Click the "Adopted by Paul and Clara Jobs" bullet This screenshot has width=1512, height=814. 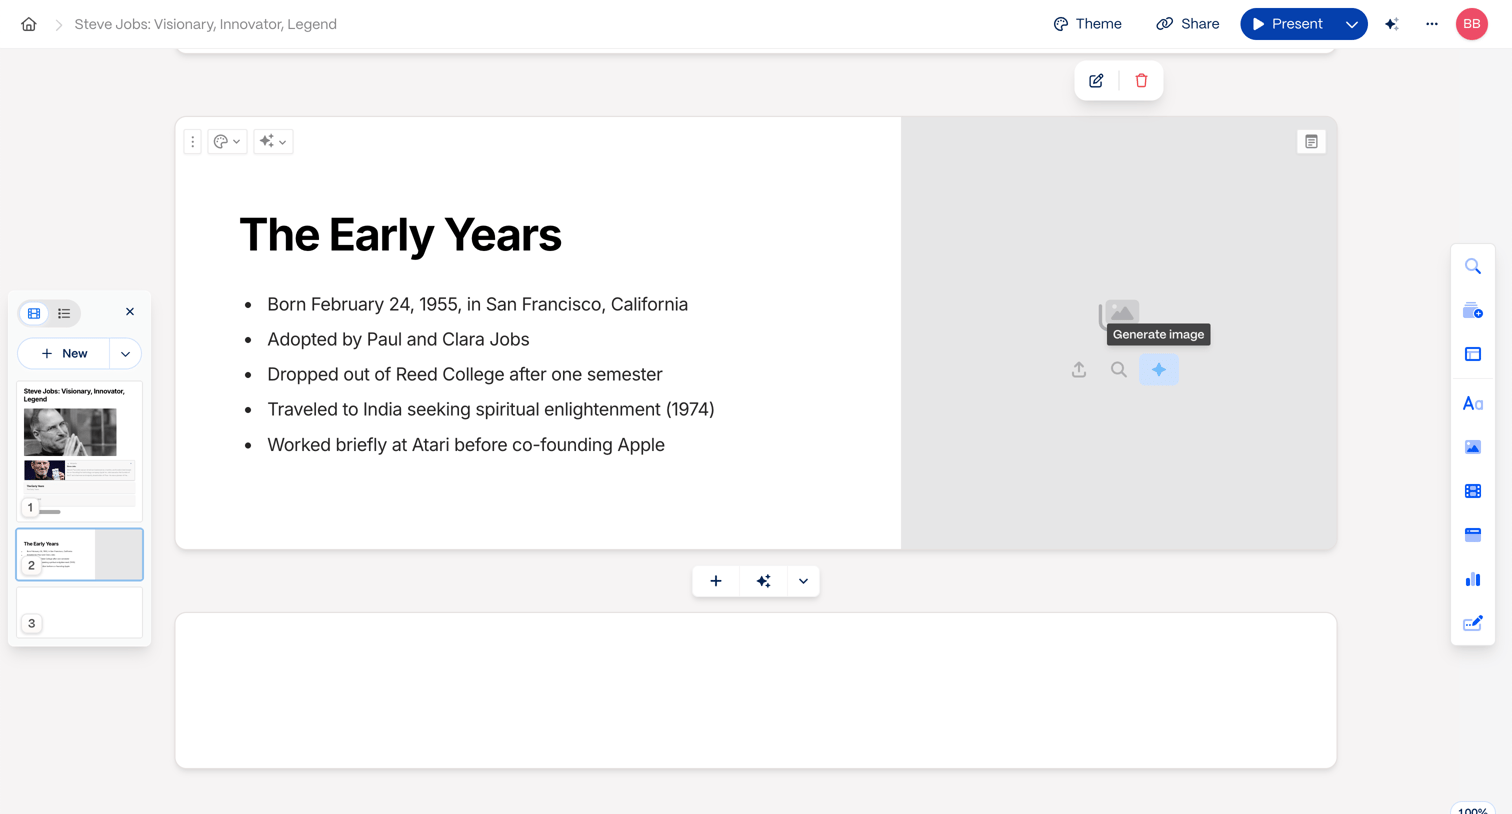click(x=398, y=339)
